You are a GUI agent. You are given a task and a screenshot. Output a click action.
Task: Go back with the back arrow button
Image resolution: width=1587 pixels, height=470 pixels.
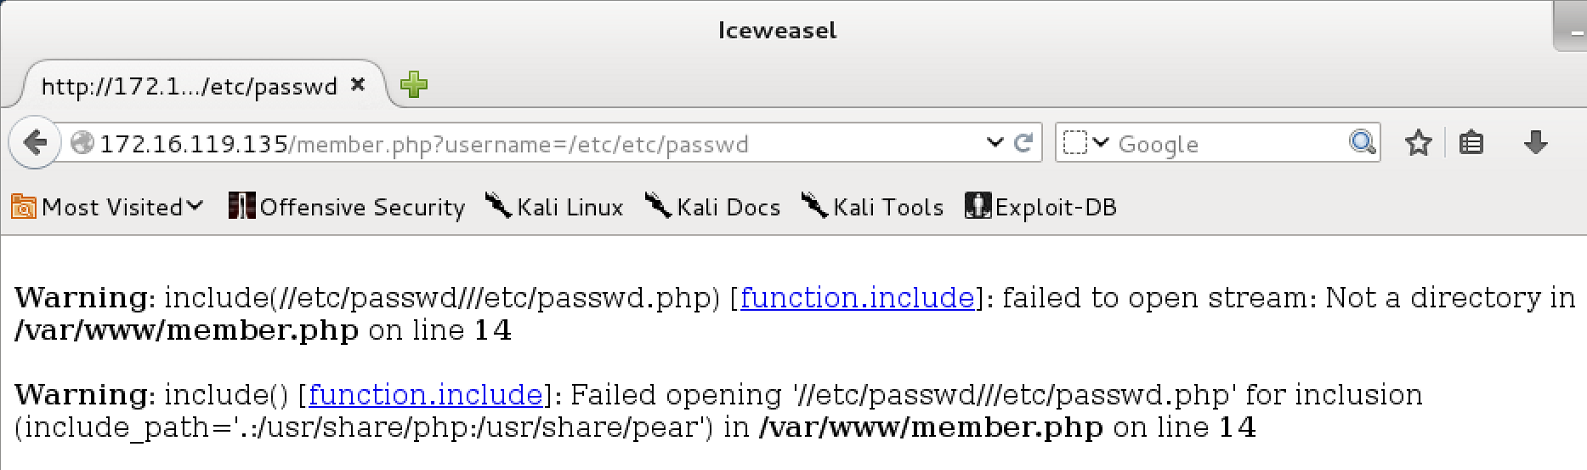[35, 143]
